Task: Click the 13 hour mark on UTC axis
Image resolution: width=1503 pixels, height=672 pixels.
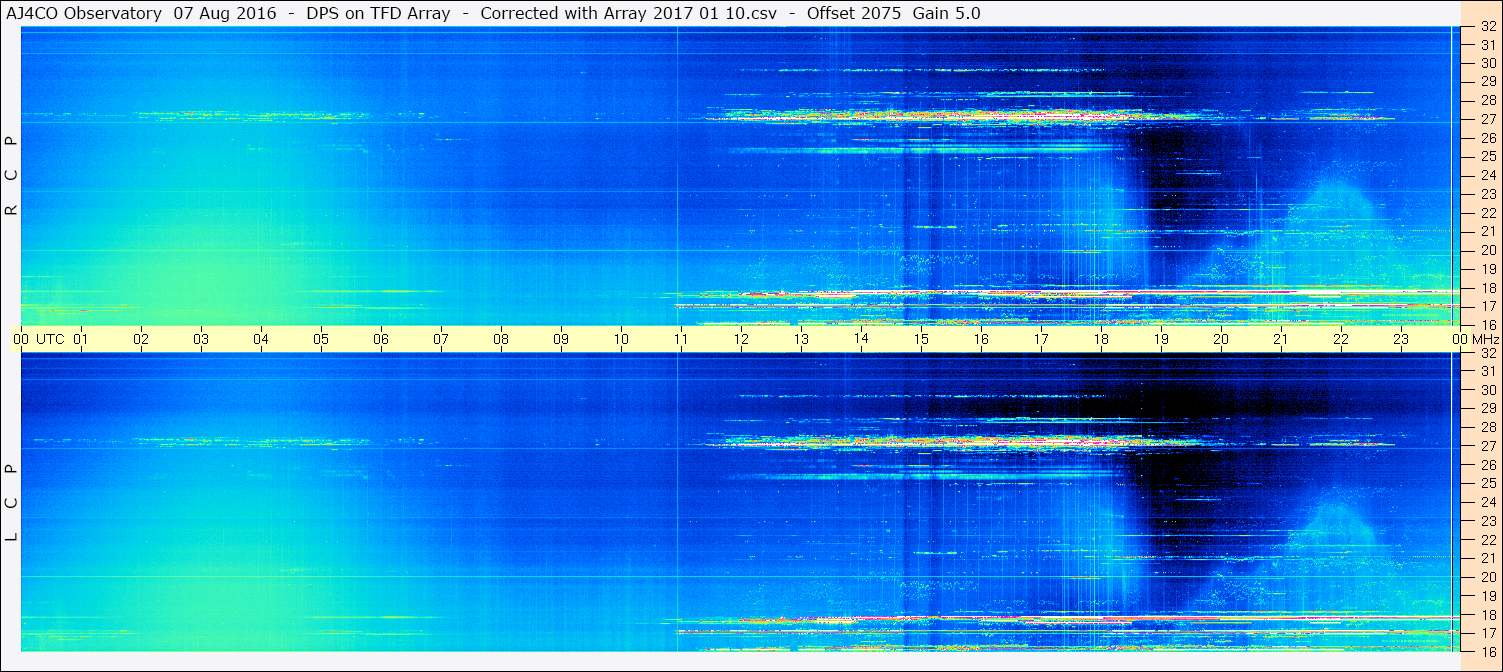Action: click(800, 339)
